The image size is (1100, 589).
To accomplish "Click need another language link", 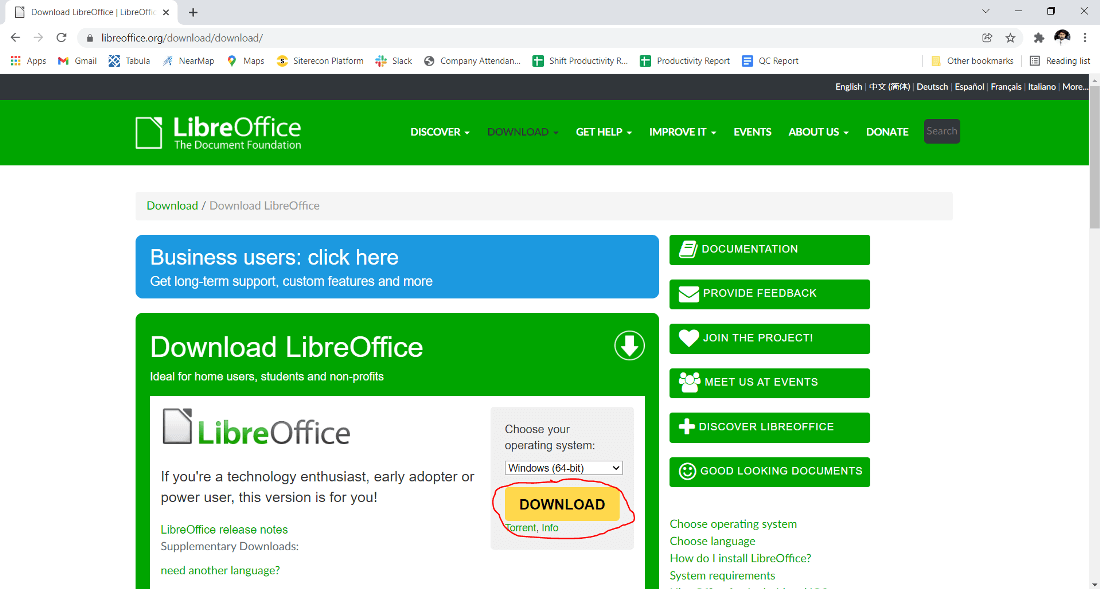I will click(x=220, y=570).
